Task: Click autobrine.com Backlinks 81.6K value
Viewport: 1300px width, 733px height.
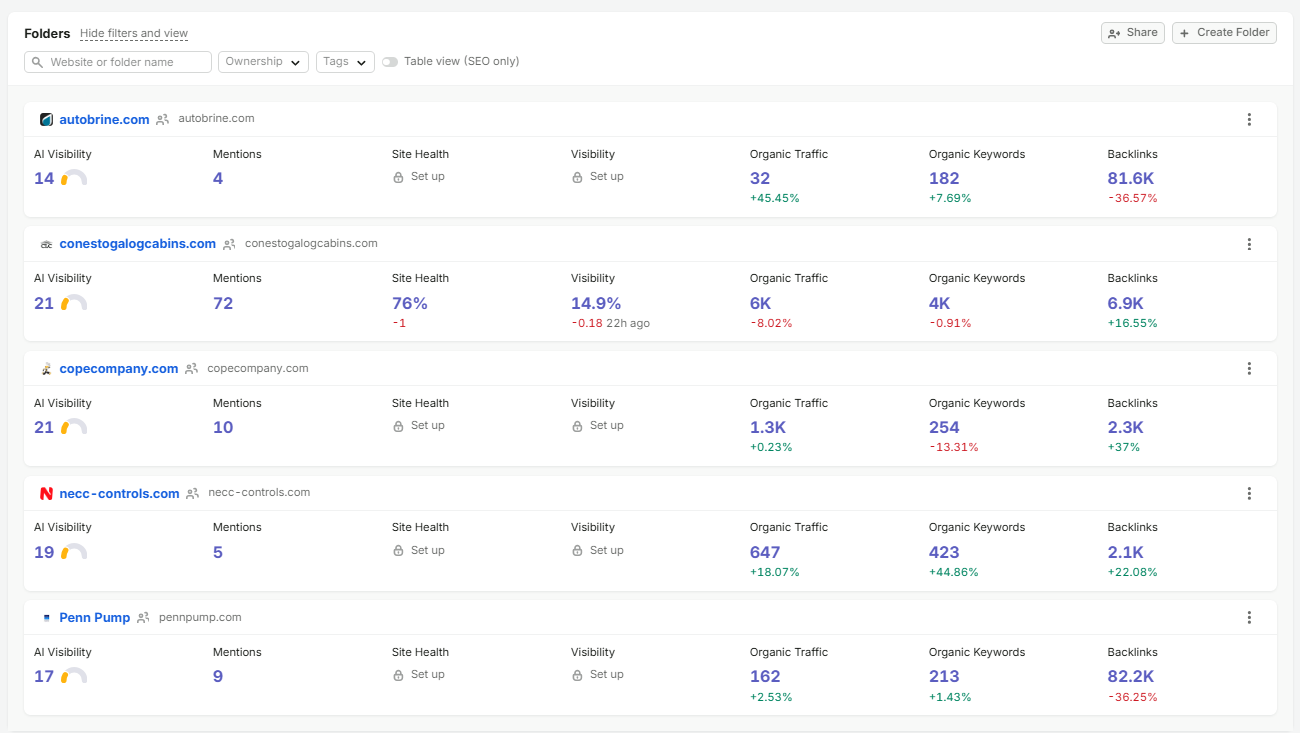Action: [1131, 179]
